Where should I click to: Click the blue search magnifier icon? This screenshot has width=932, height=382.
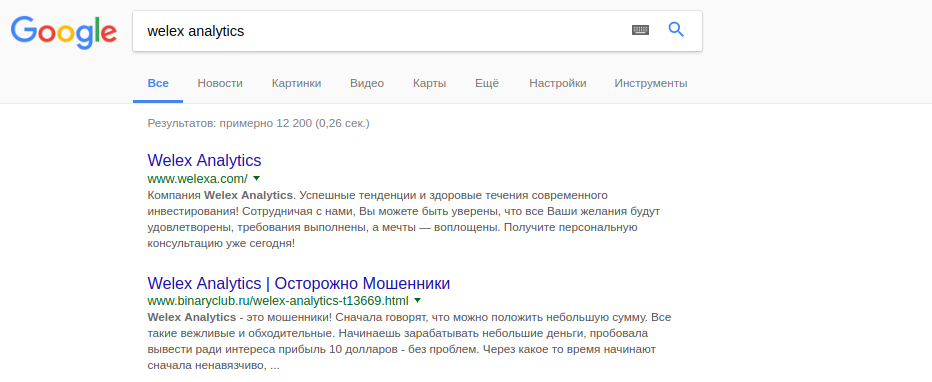coord(676,29)
